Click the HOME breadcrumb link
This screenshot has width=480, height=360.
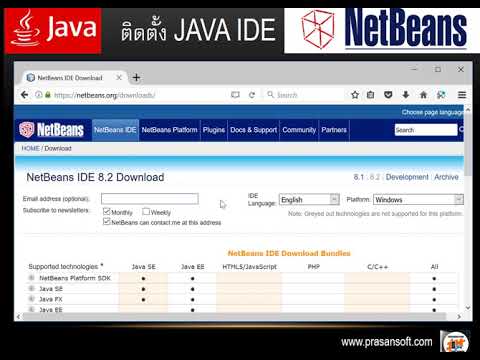[30, 148]
